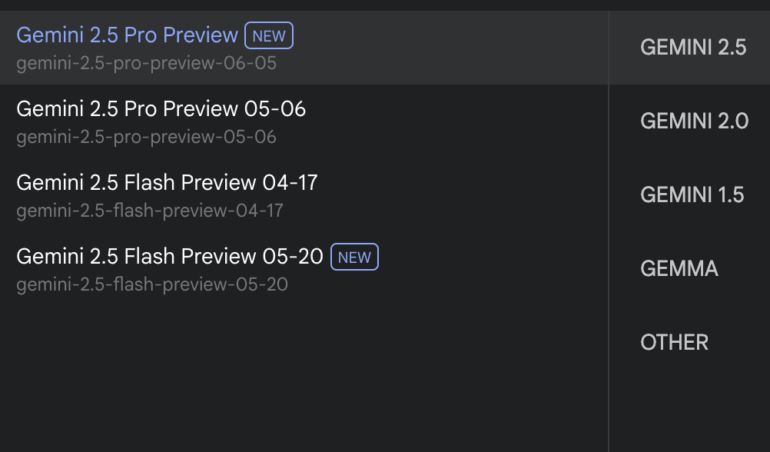Click NEW badge beside Flash Preview 05-20
Viewport: 770px width, 452px height.
coord(354,258)
